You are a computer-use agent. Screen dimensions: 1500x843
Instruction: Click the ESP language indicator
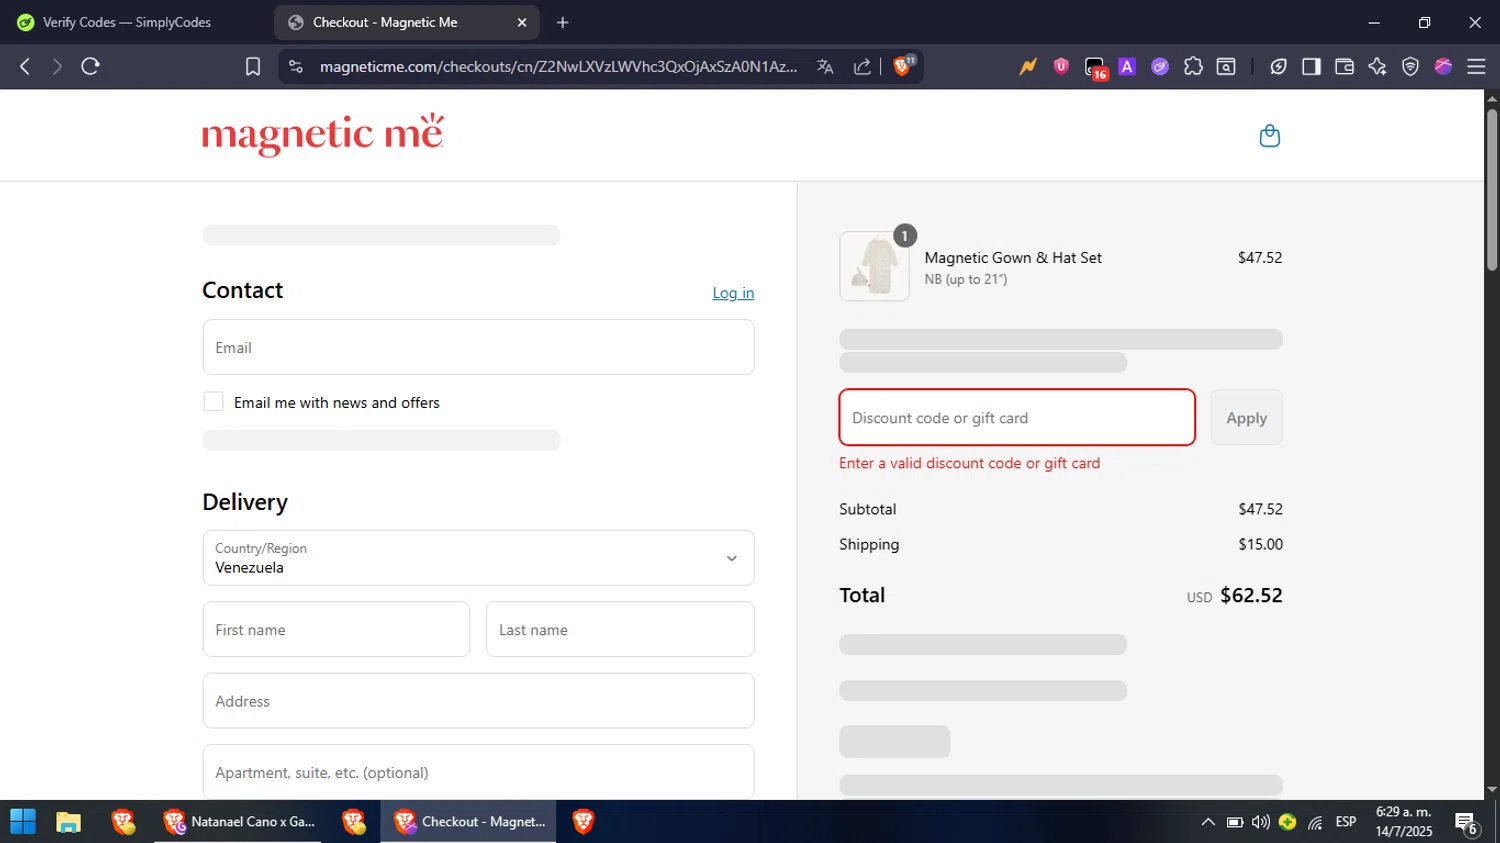[1346, 822]
